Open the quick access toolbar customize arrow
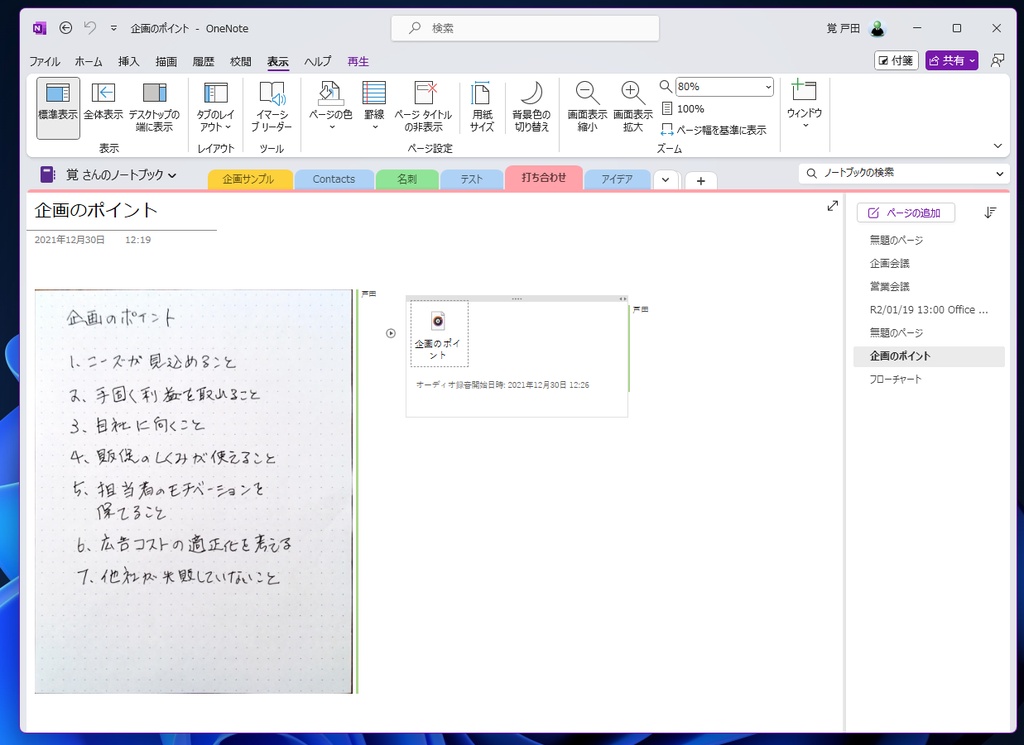The image size is (1024, 745). click(114, 28)
